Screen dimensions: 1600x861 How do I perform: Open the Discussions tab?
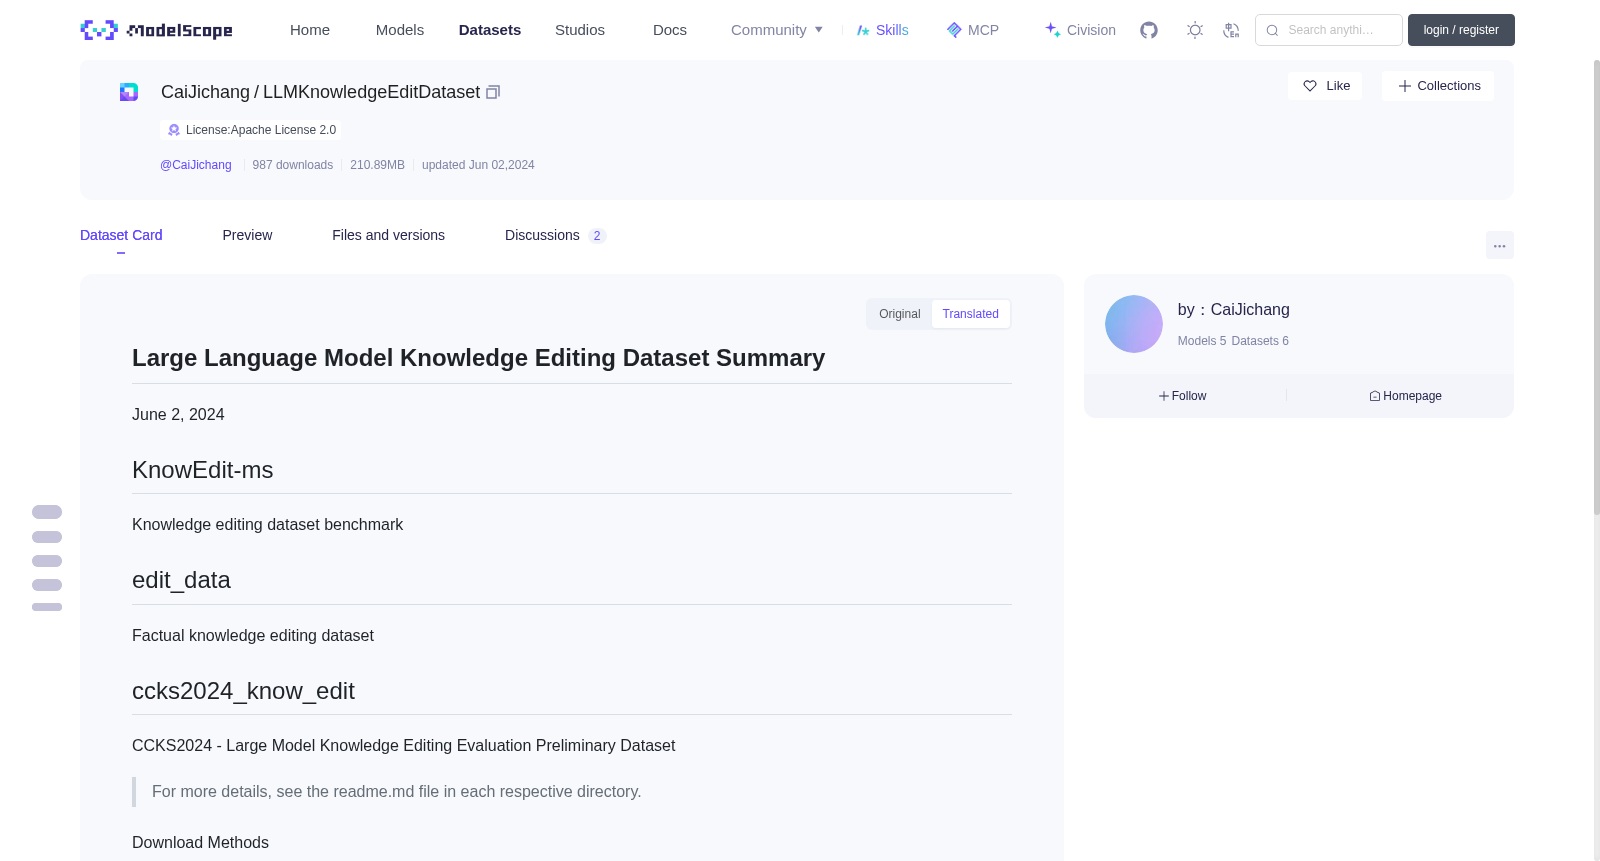pos(555,235)
